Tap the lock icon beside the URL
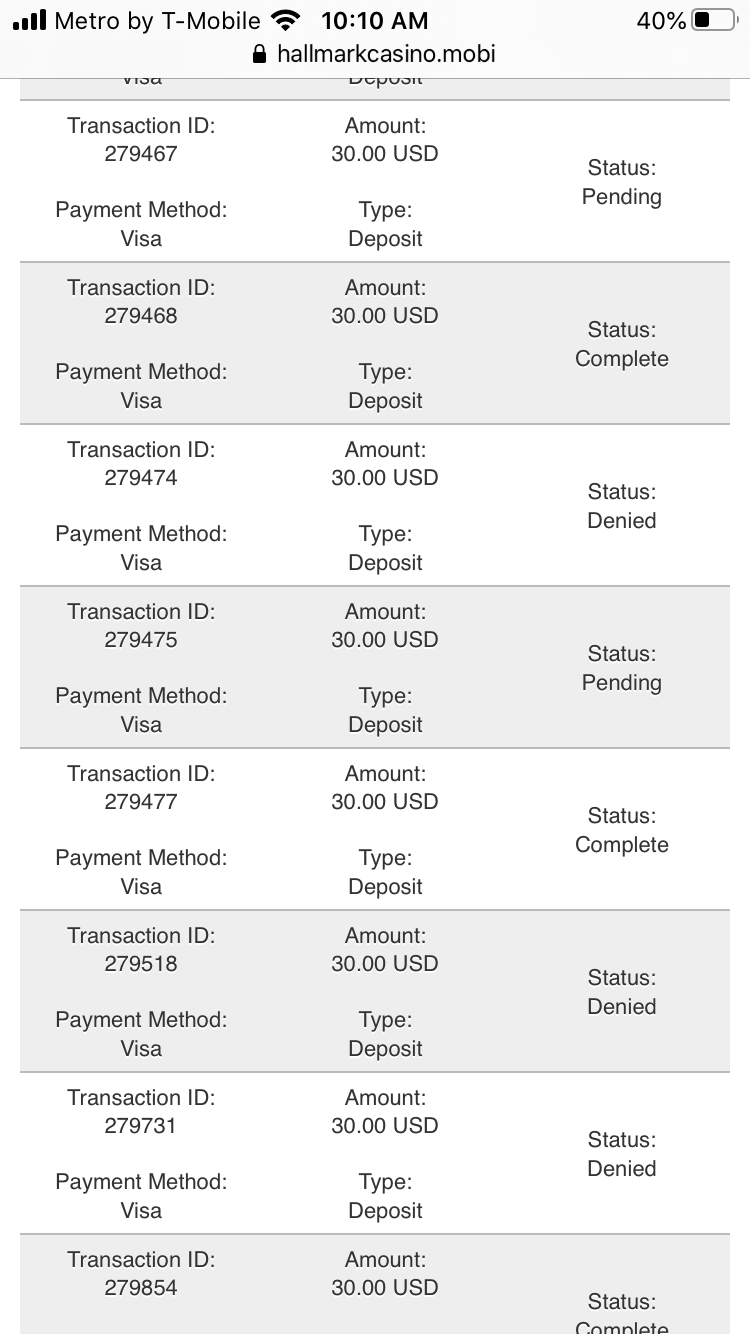This screenshot has height=1334, width=750. click(x=261, y=54)
